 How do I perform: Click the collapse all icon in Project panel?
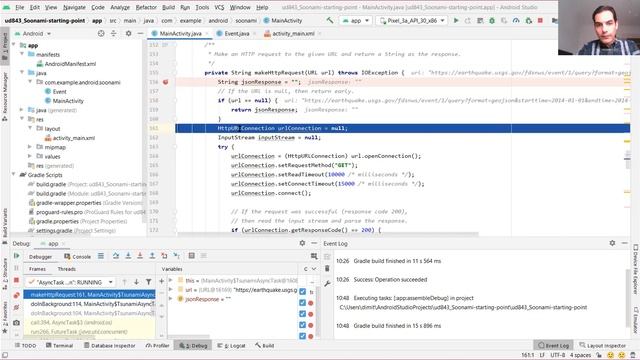click(x=113, y=33)
